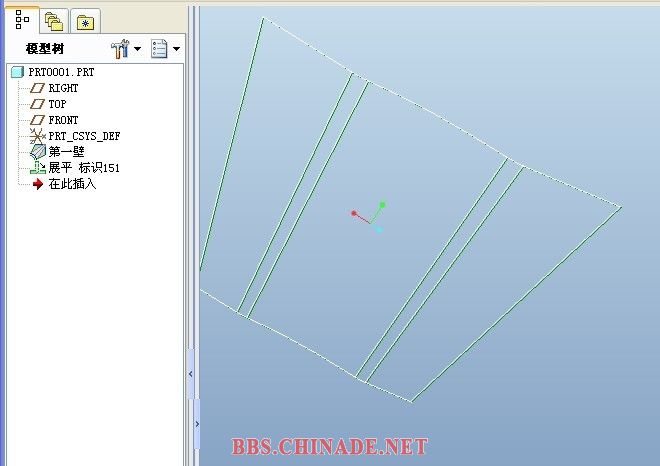Expand the Settings dropdown arrow
The image size is (660, 466).
(x=138, y=48)
